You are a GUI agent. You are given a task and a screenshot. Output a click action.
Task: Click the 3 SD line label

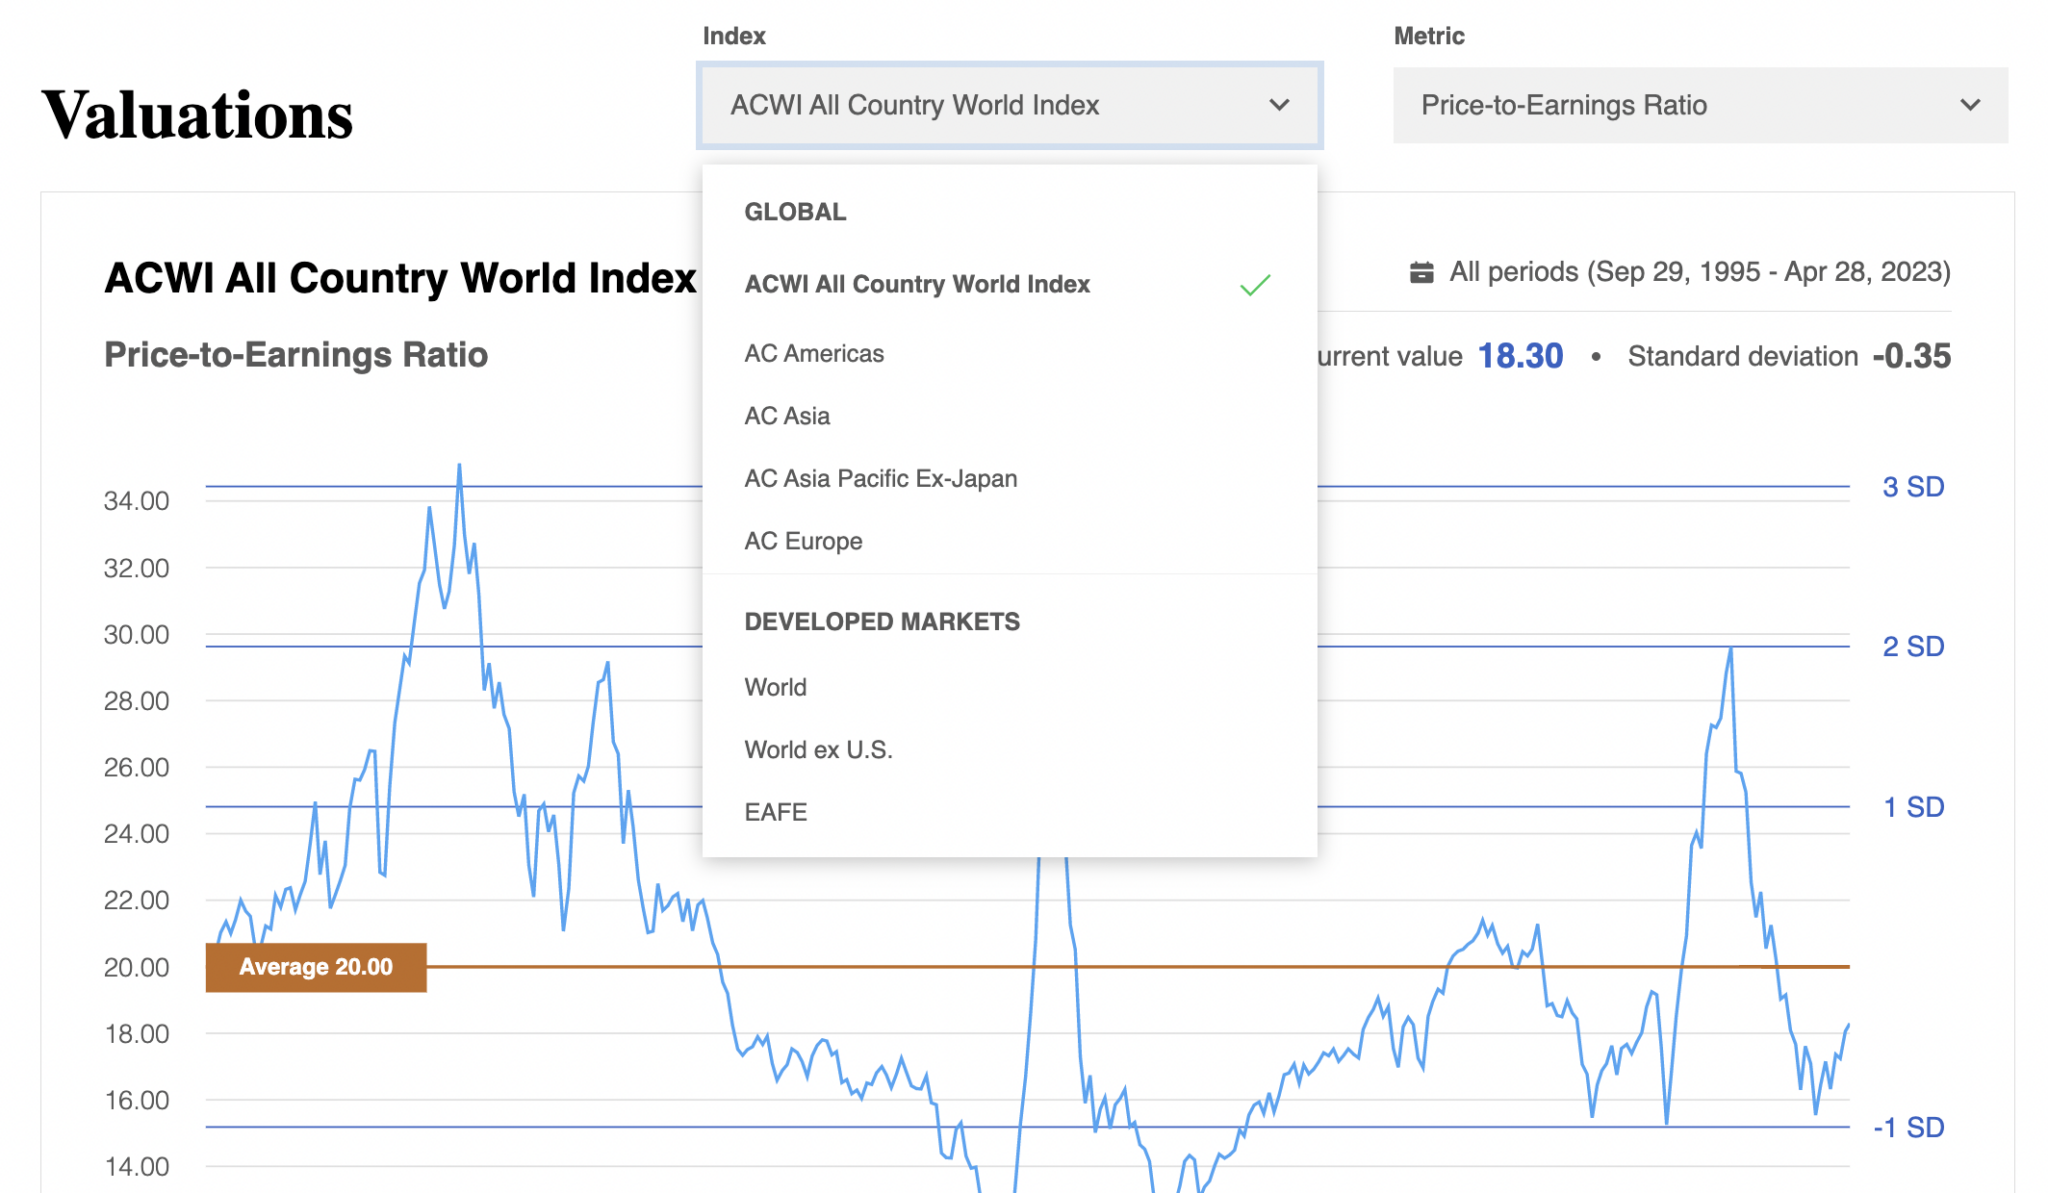point(1911,487)
